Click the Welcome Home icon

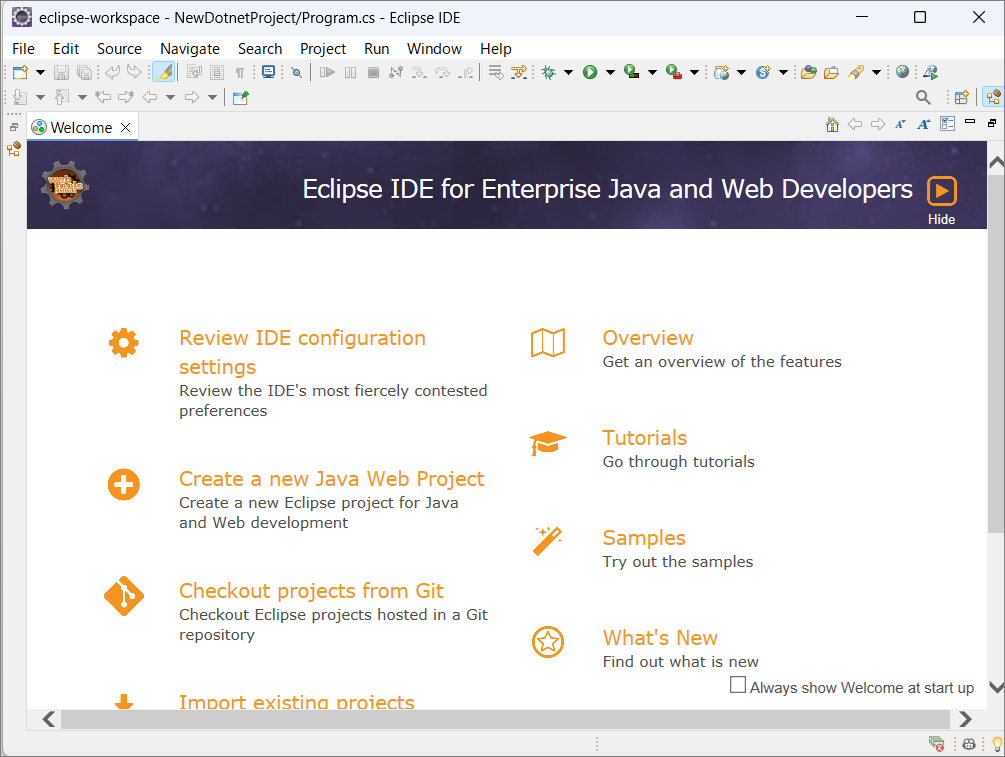(x=832, y=124)
